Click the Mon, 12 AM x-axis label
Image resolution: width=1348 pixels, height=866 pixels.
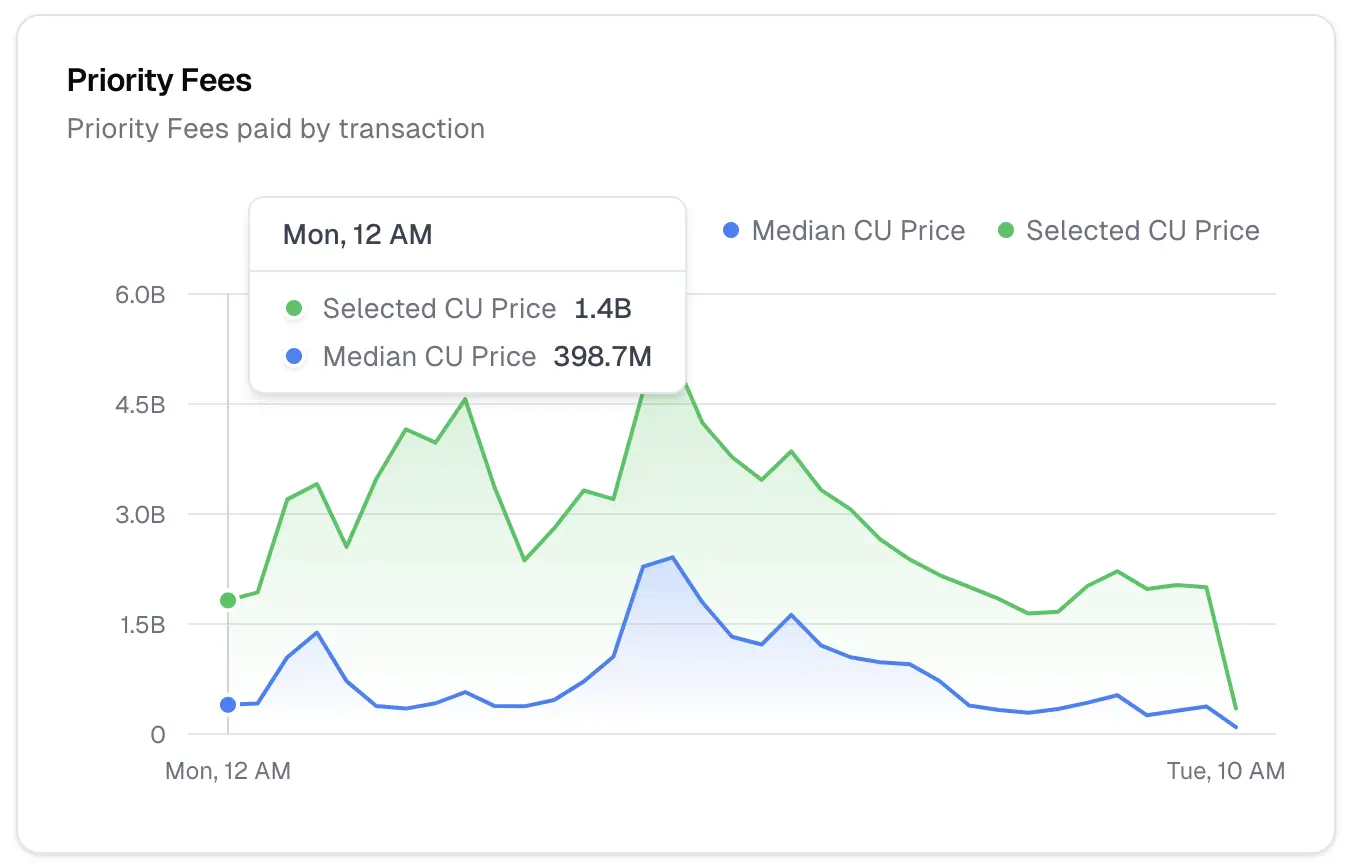pyautogui.click(x=228, y=771)
